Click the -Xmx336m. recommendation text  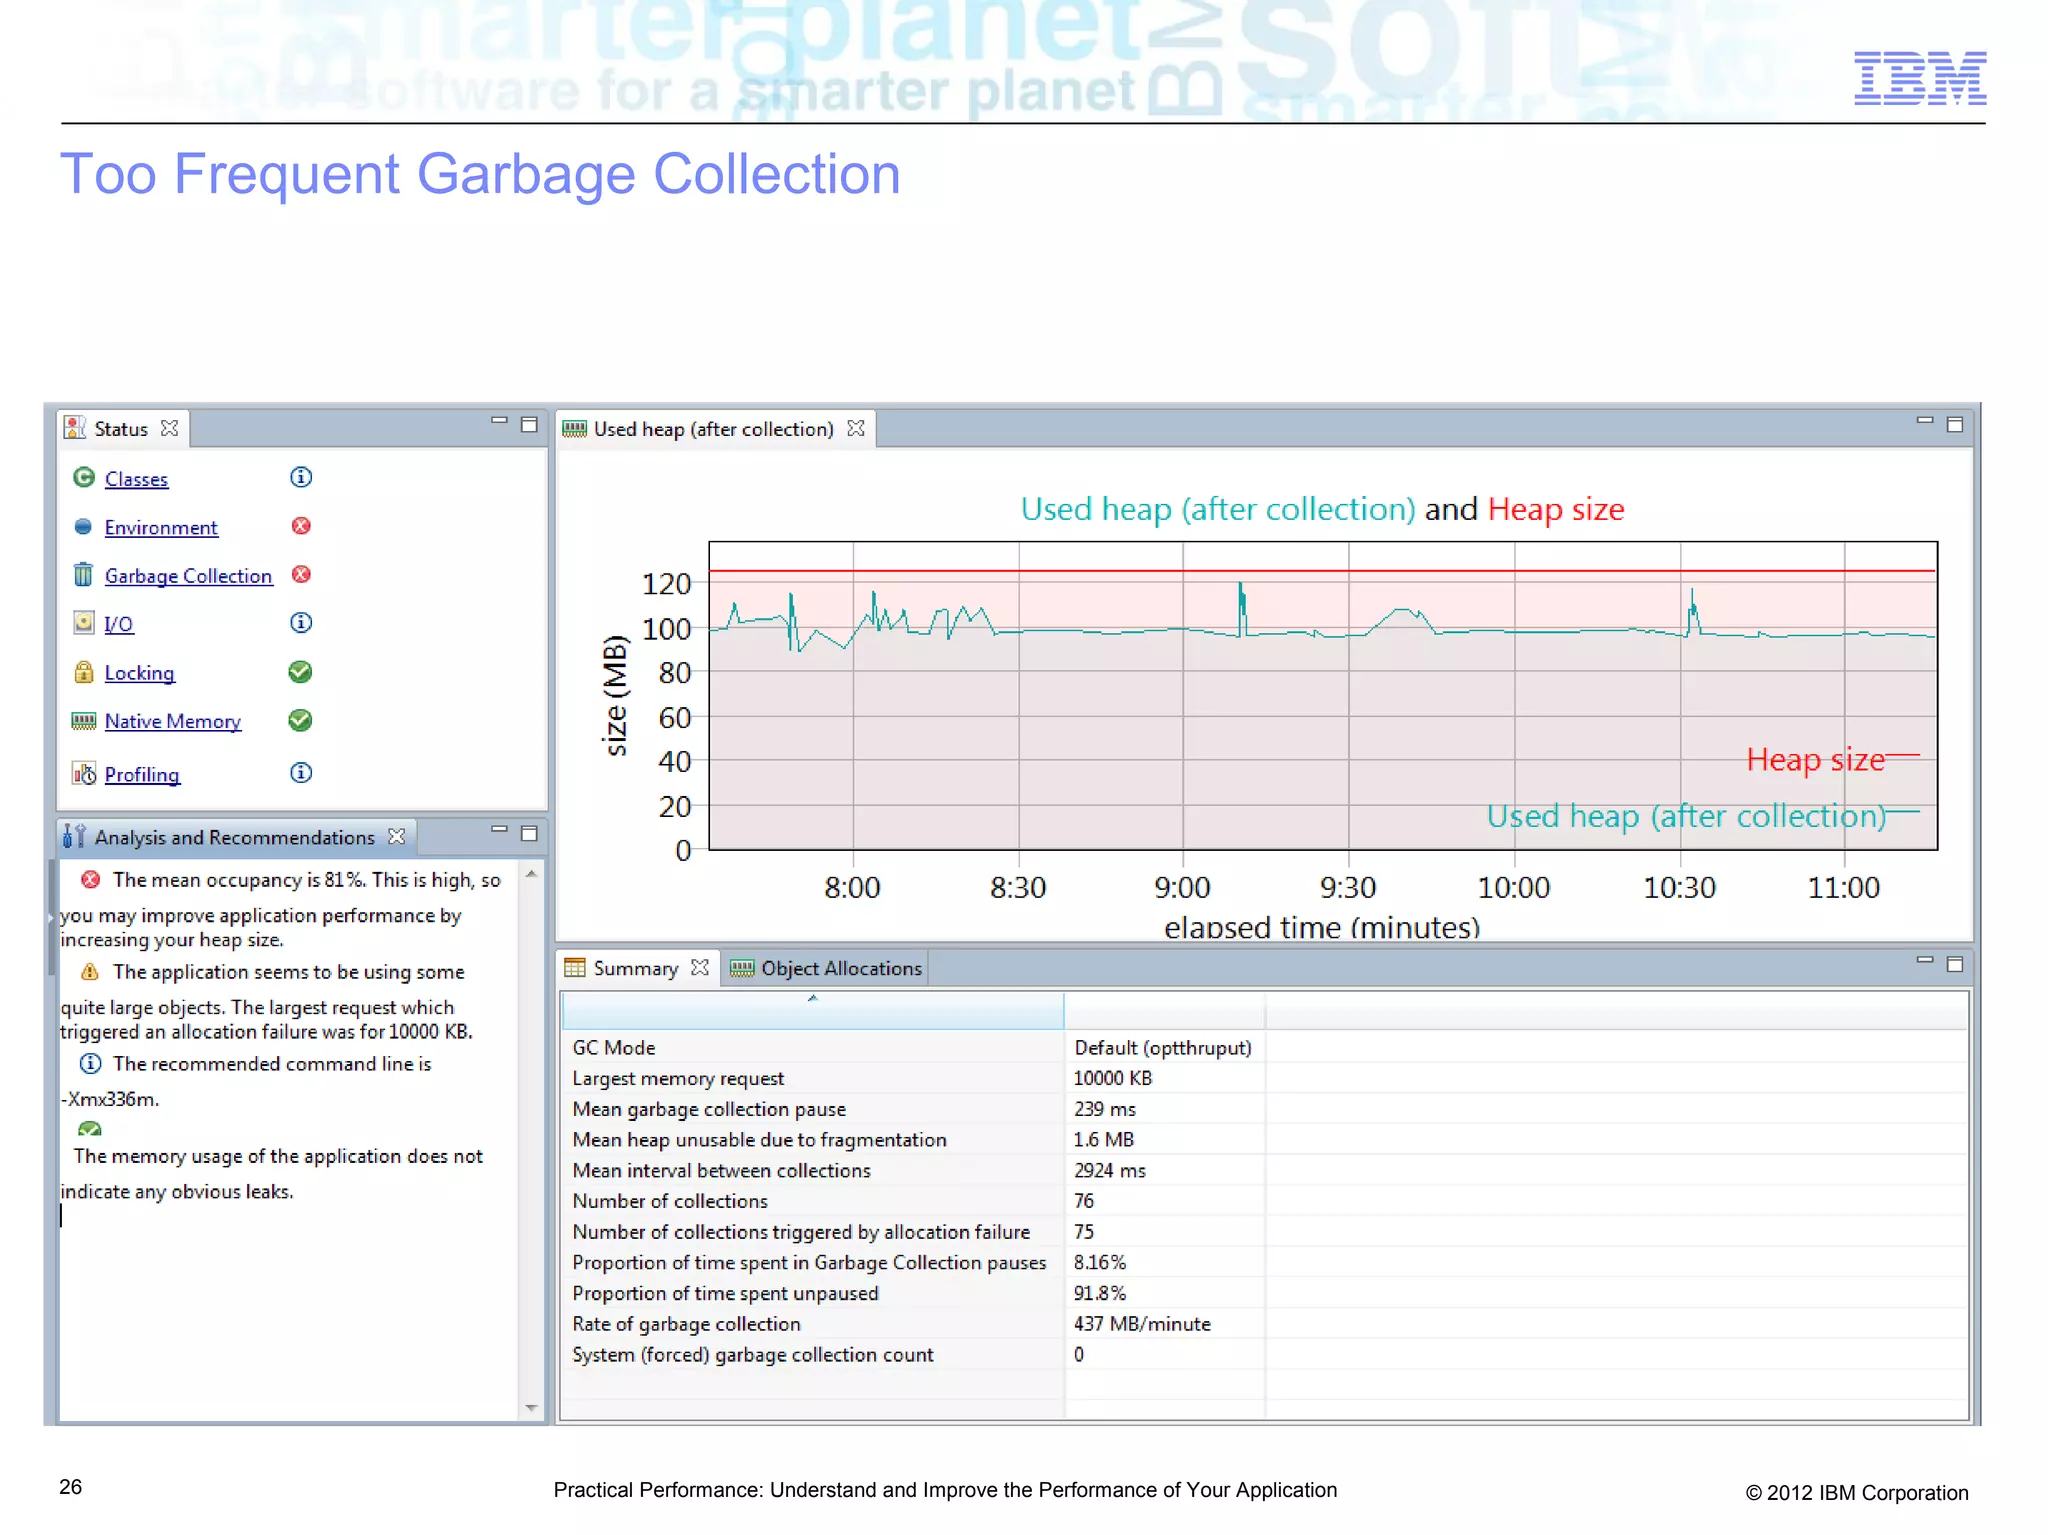coord(110,1099)
